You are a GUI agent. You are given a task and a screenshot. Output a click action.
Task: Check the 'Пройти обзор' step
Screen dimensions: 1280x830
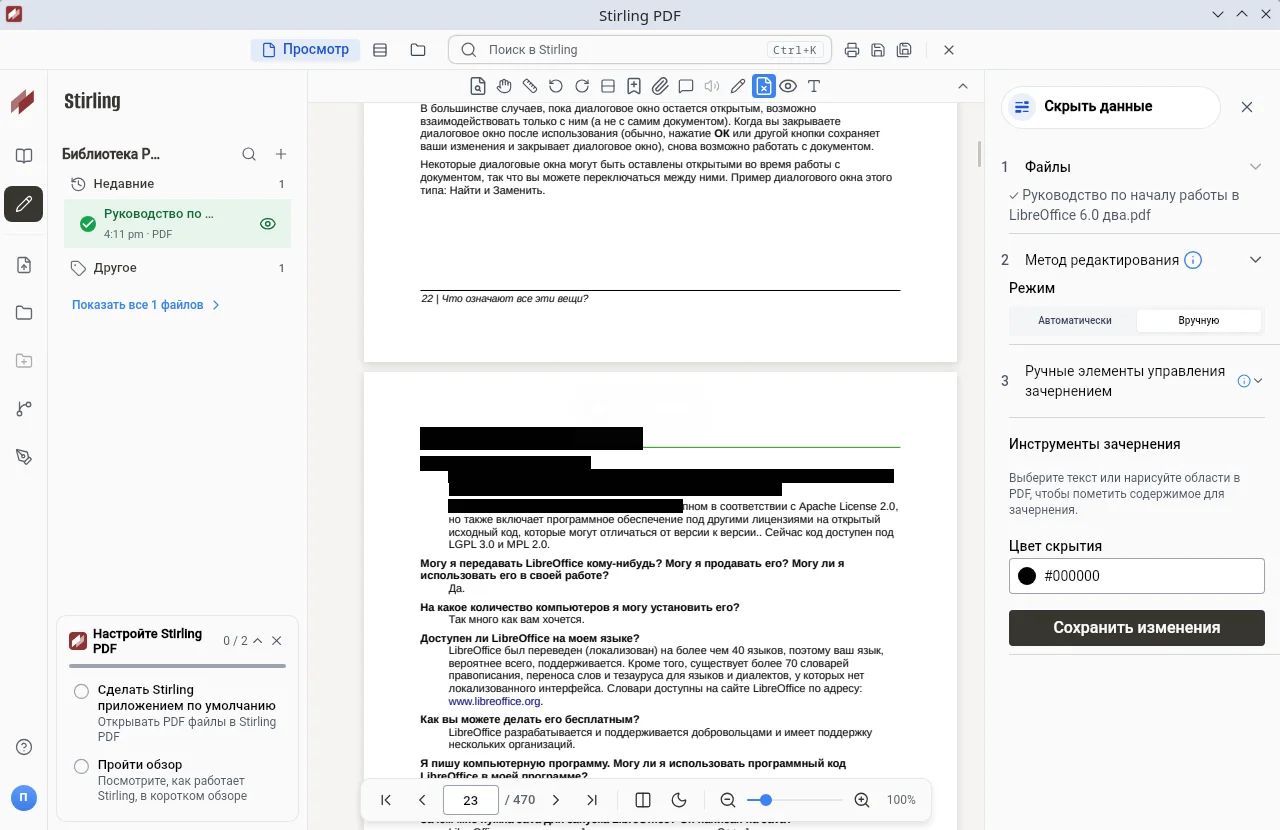click(82, 766)
